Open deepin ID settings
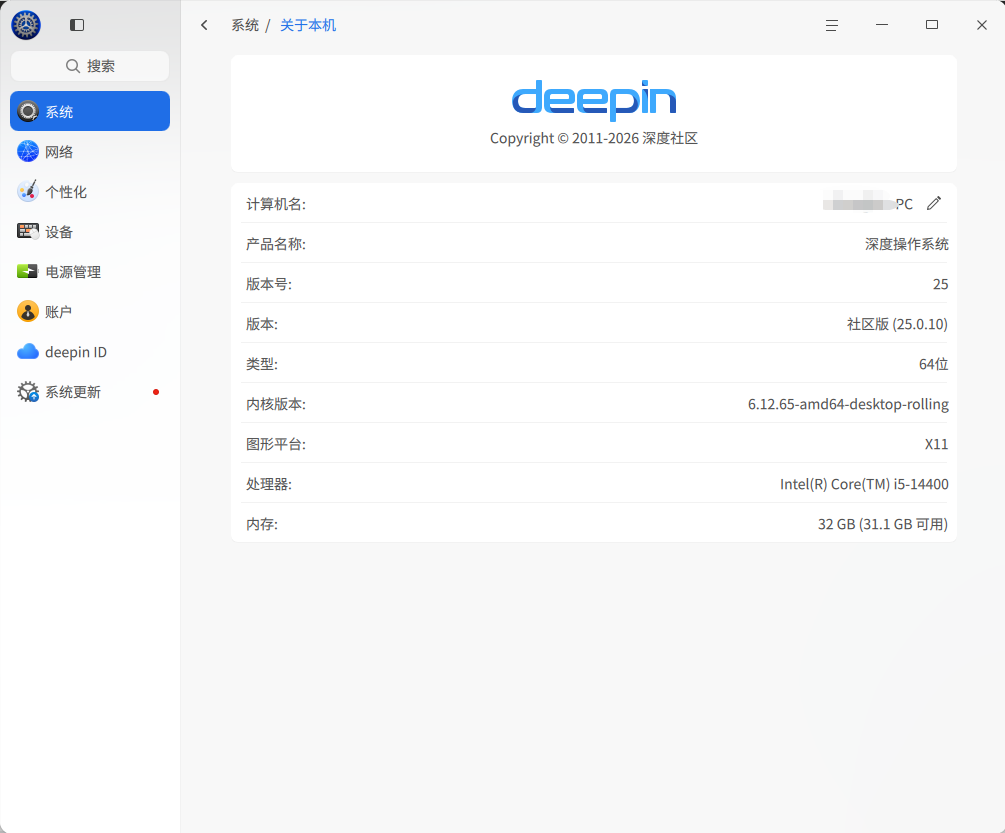 (x=90, y=351)
